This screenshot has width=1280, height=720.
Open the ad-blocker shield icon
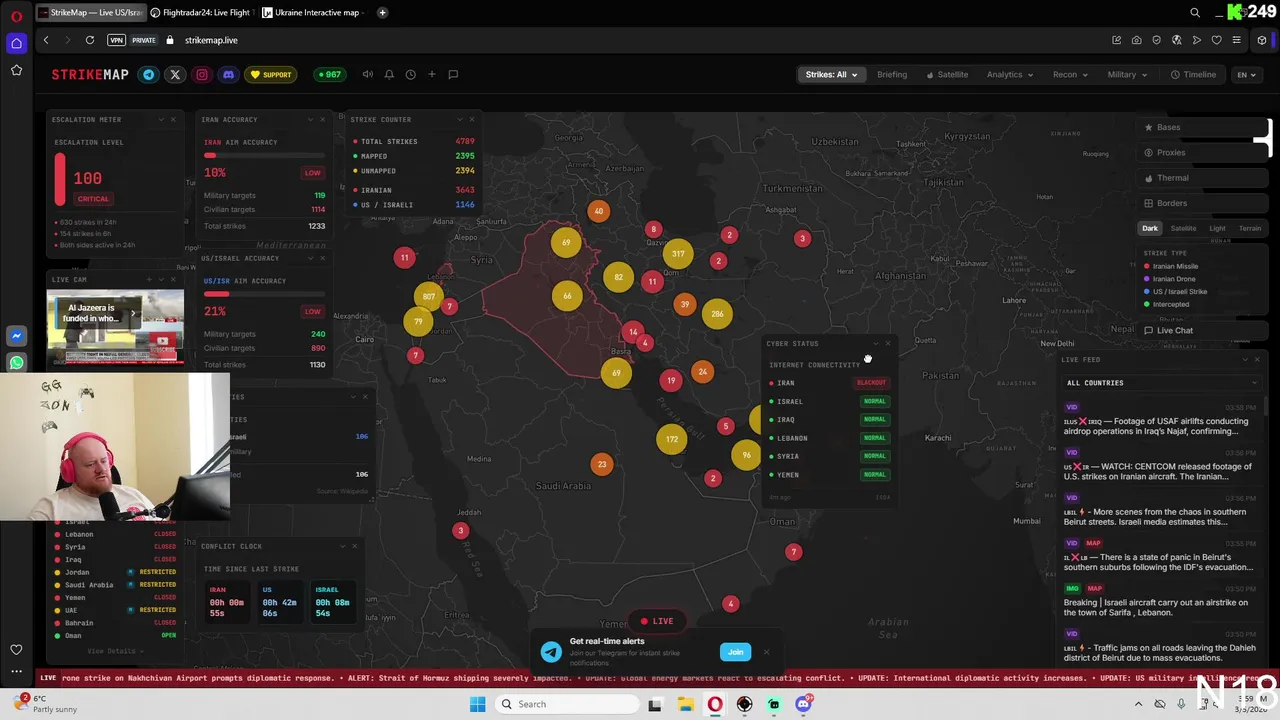[x=1156, y=40]
